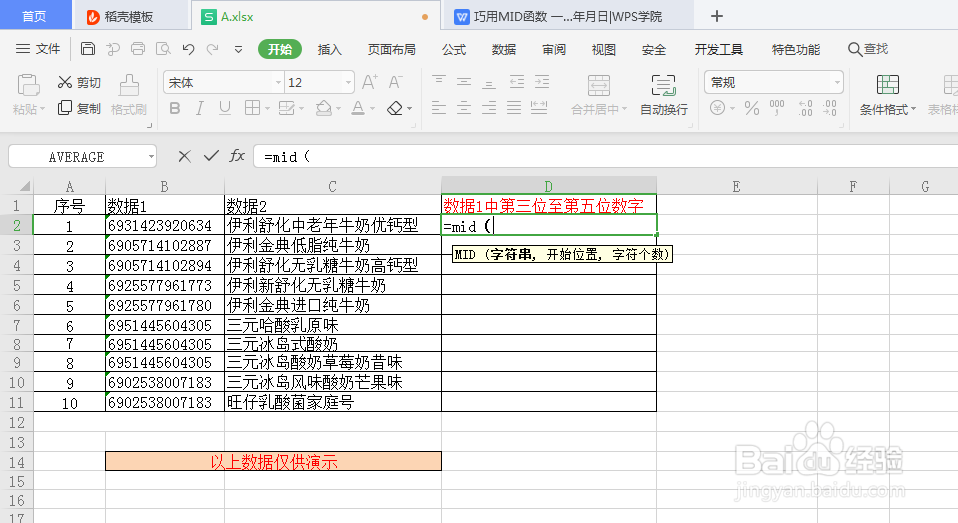Click the eraser Clear formatting icon
Image resolution: width=958 pixels, height=523 pixels.
point(395,109)
